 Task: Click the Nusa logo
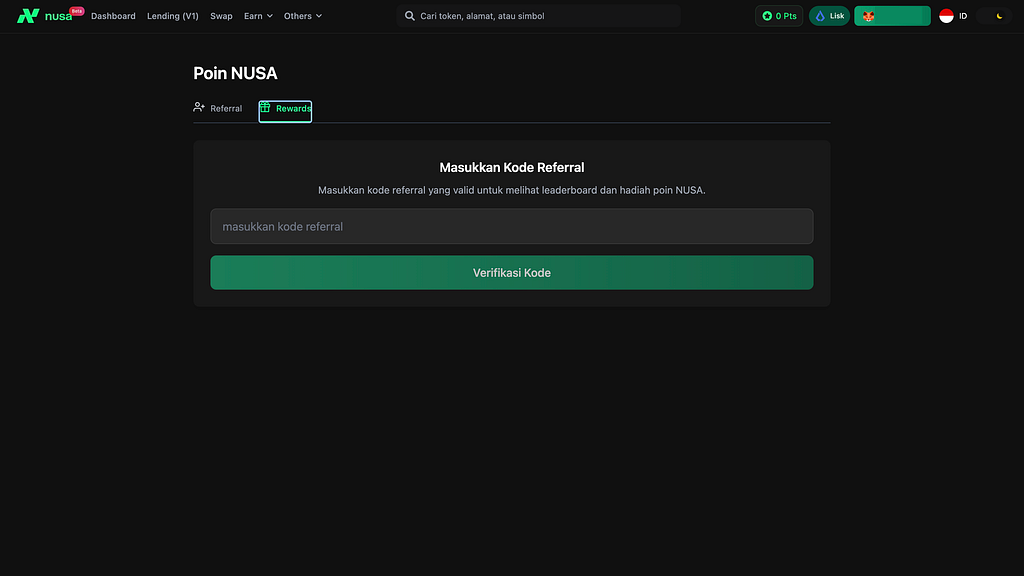click(44, 16)
